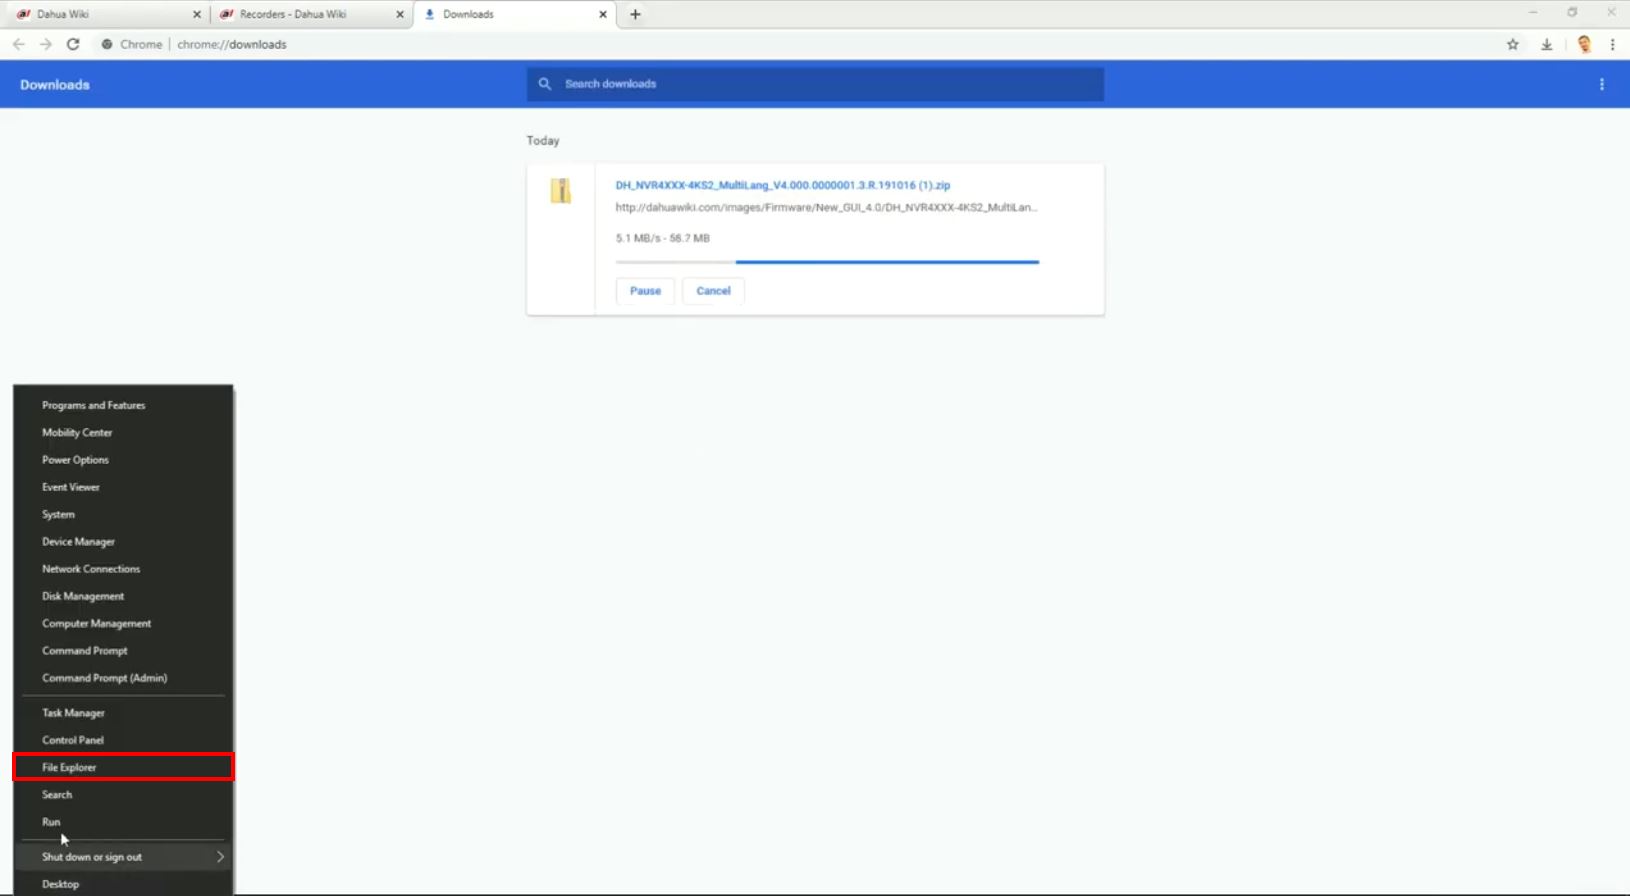The height and width of the screenshot is (896, 1630).
Task: Open the System entry
Action: (x=123, y=514)
